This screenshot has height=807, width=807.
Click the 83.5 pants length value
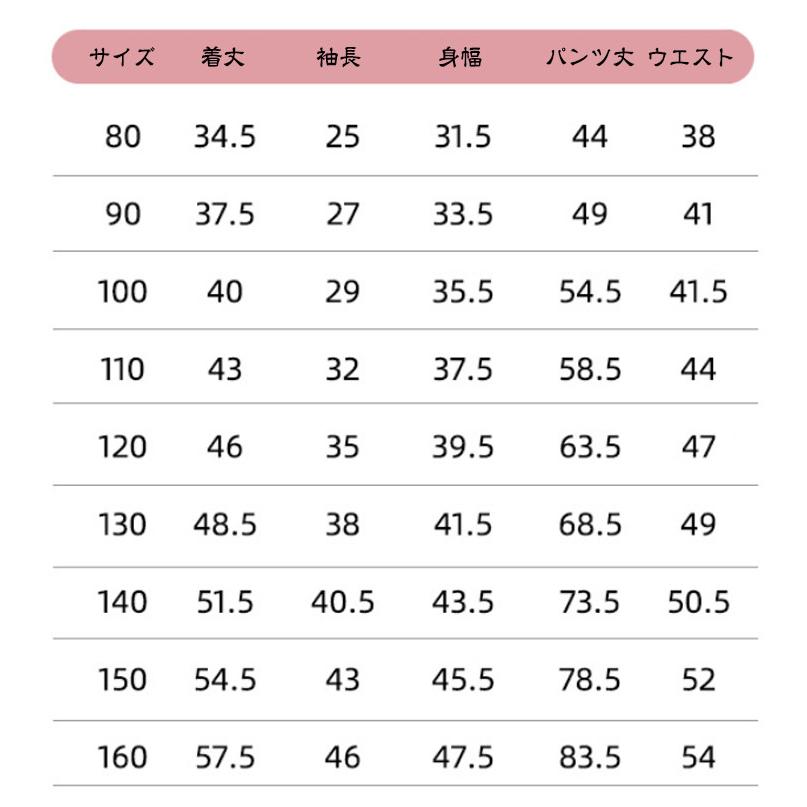click(x=590, y=758)
